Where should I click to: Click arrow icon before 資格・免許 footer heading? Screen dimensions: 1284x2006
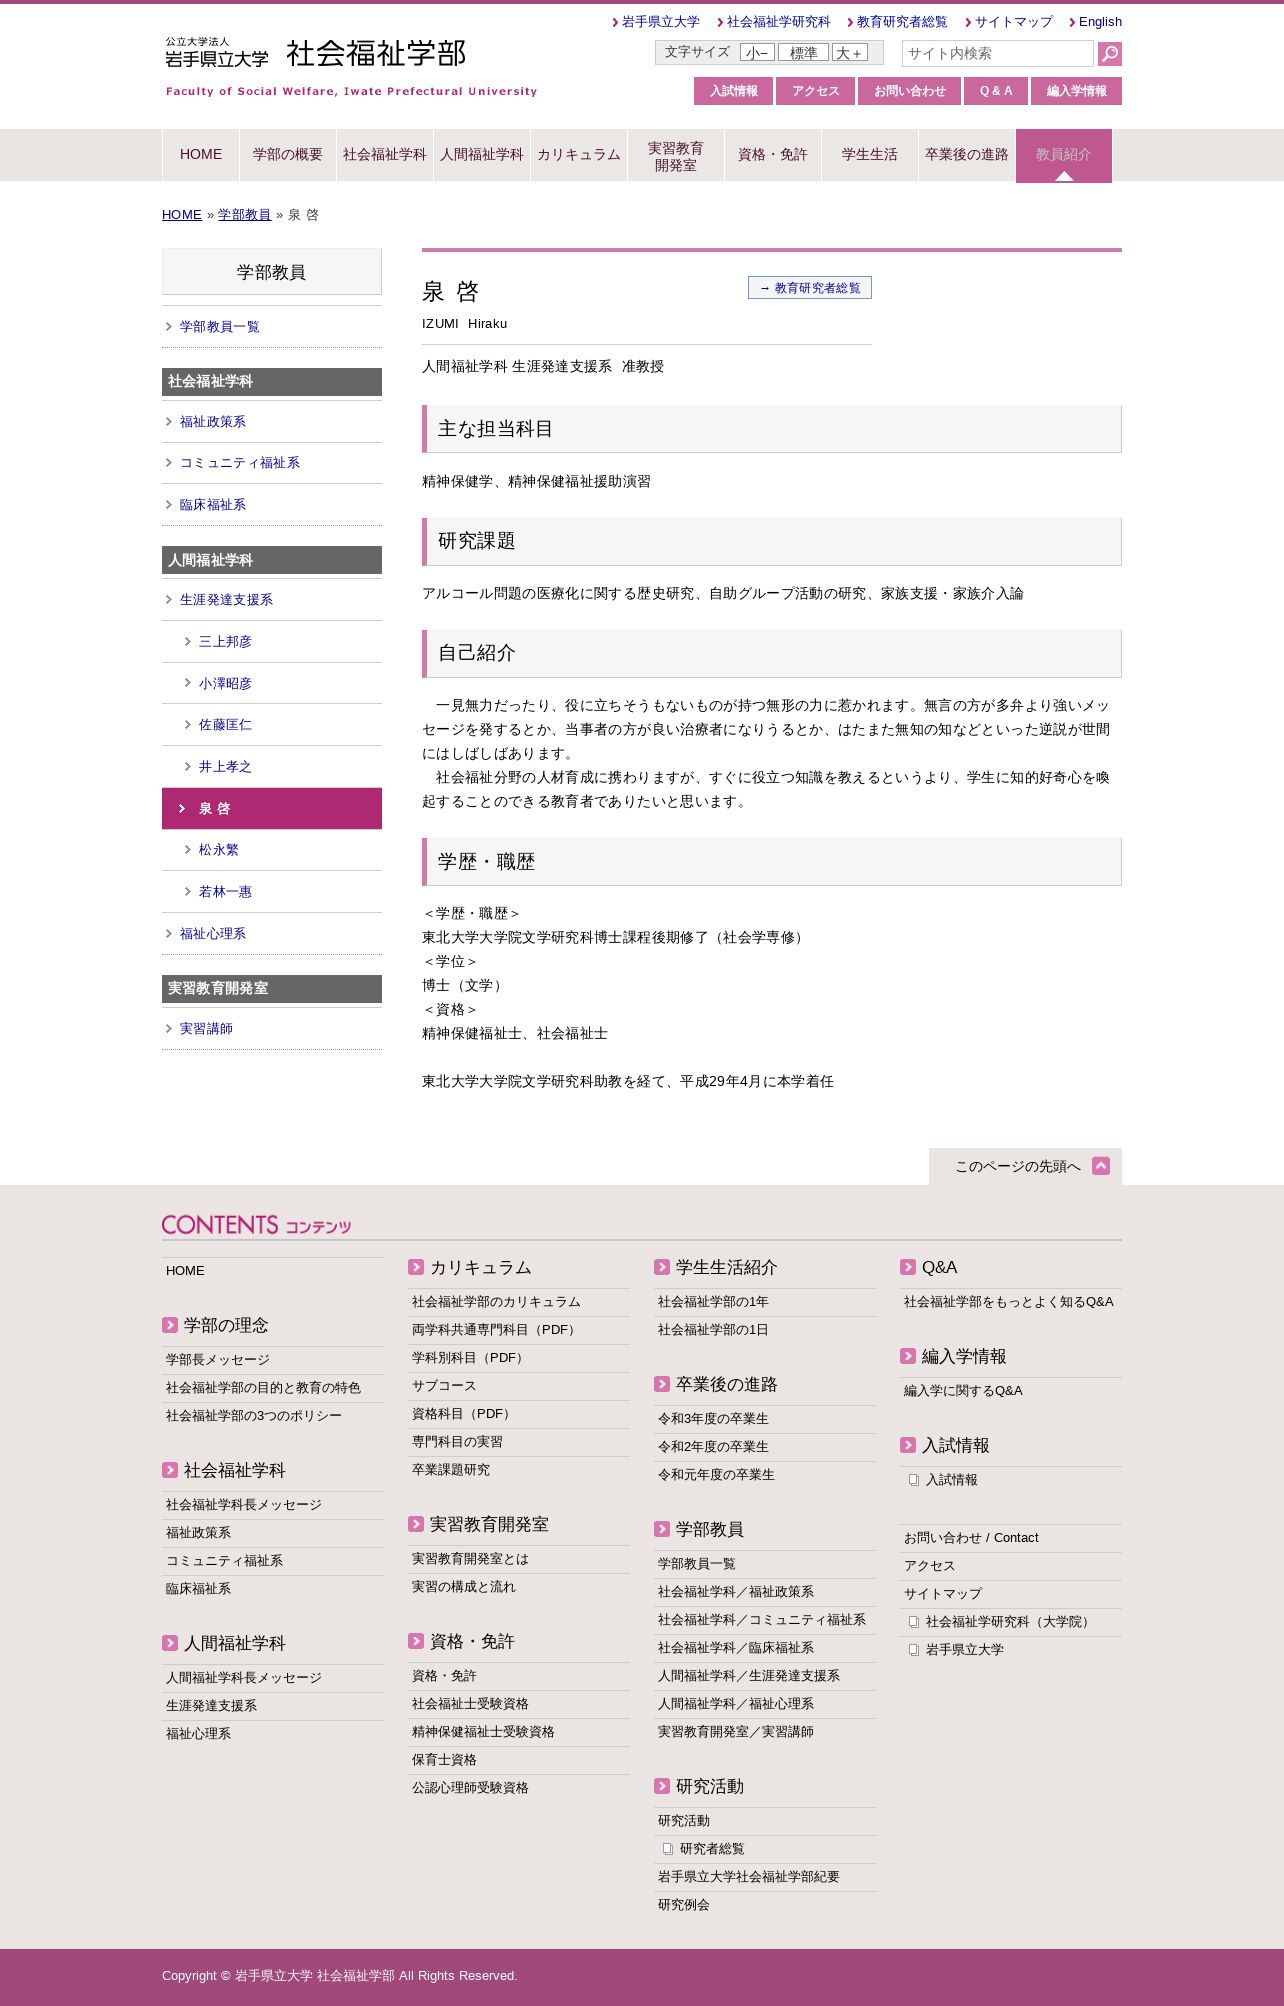pyautogui.click(x=416, y=1641)
